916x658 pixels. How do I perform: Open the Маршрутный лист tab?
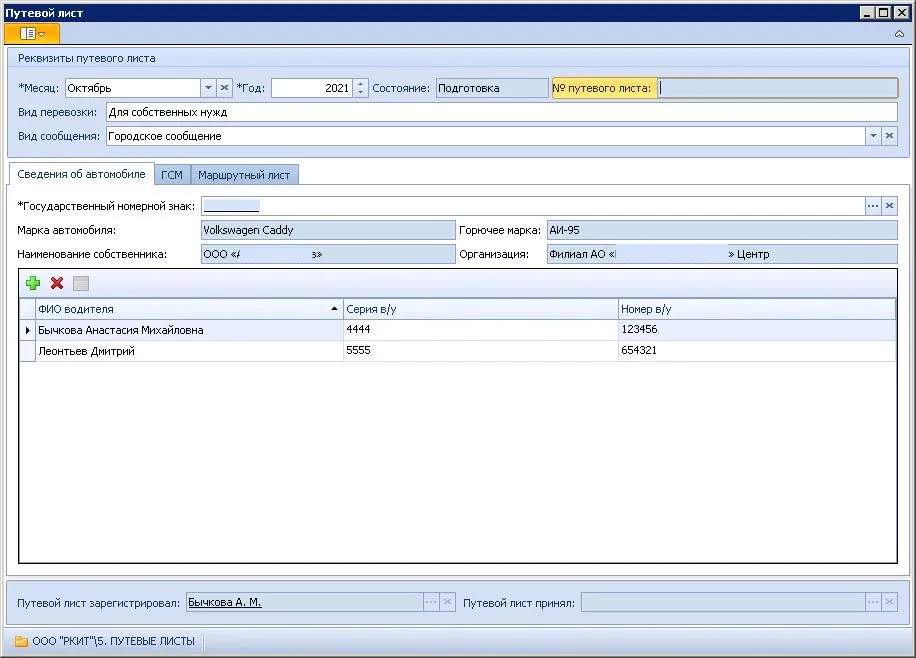coord(244,175)
